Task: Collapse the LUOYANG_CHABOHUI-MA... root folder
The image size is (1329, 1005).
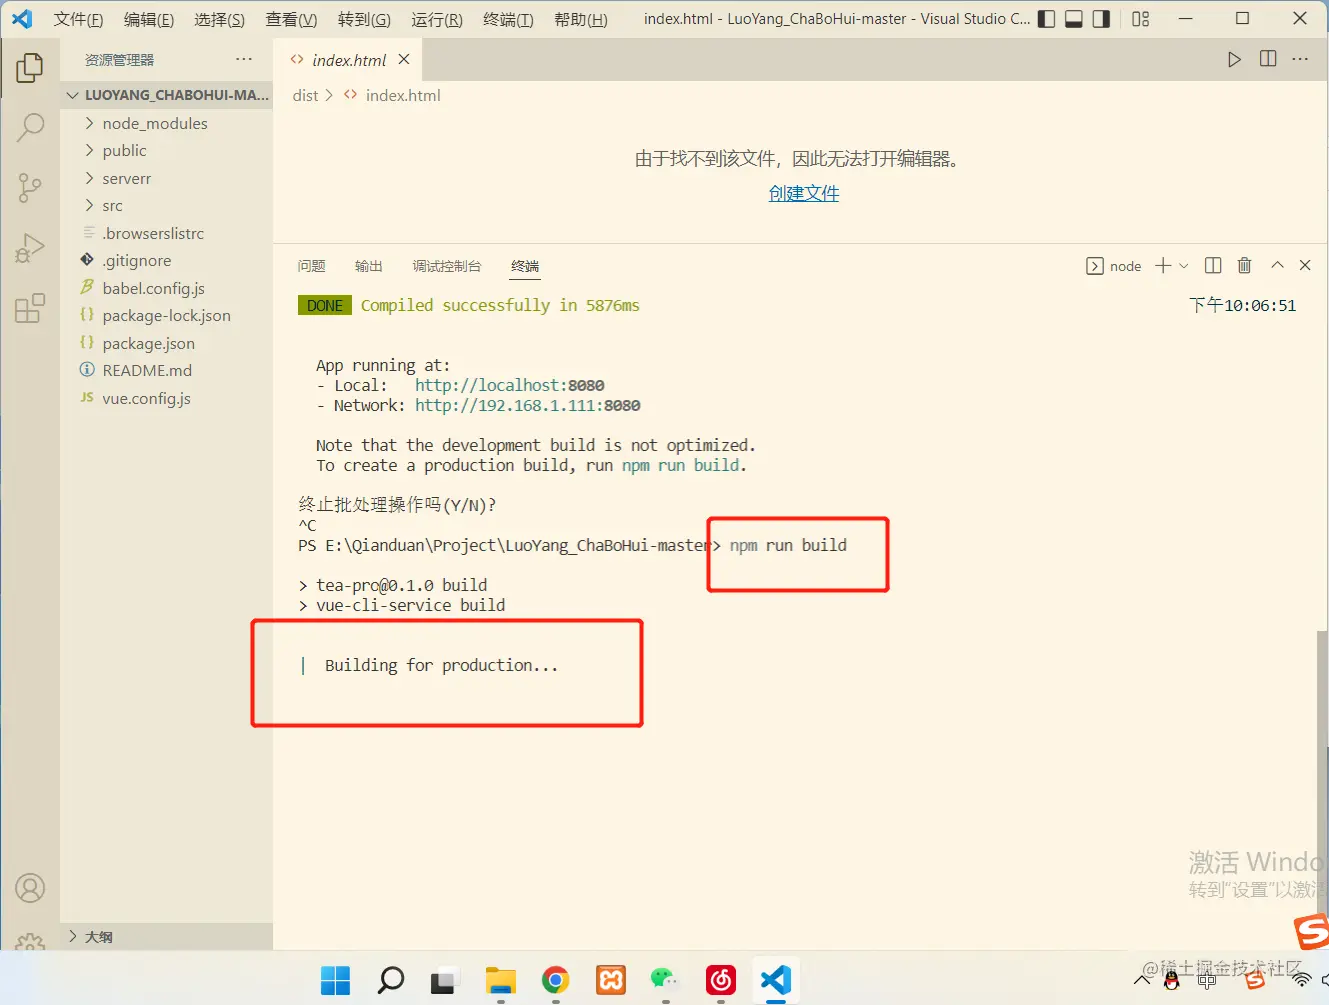Action: coord(166,95)
